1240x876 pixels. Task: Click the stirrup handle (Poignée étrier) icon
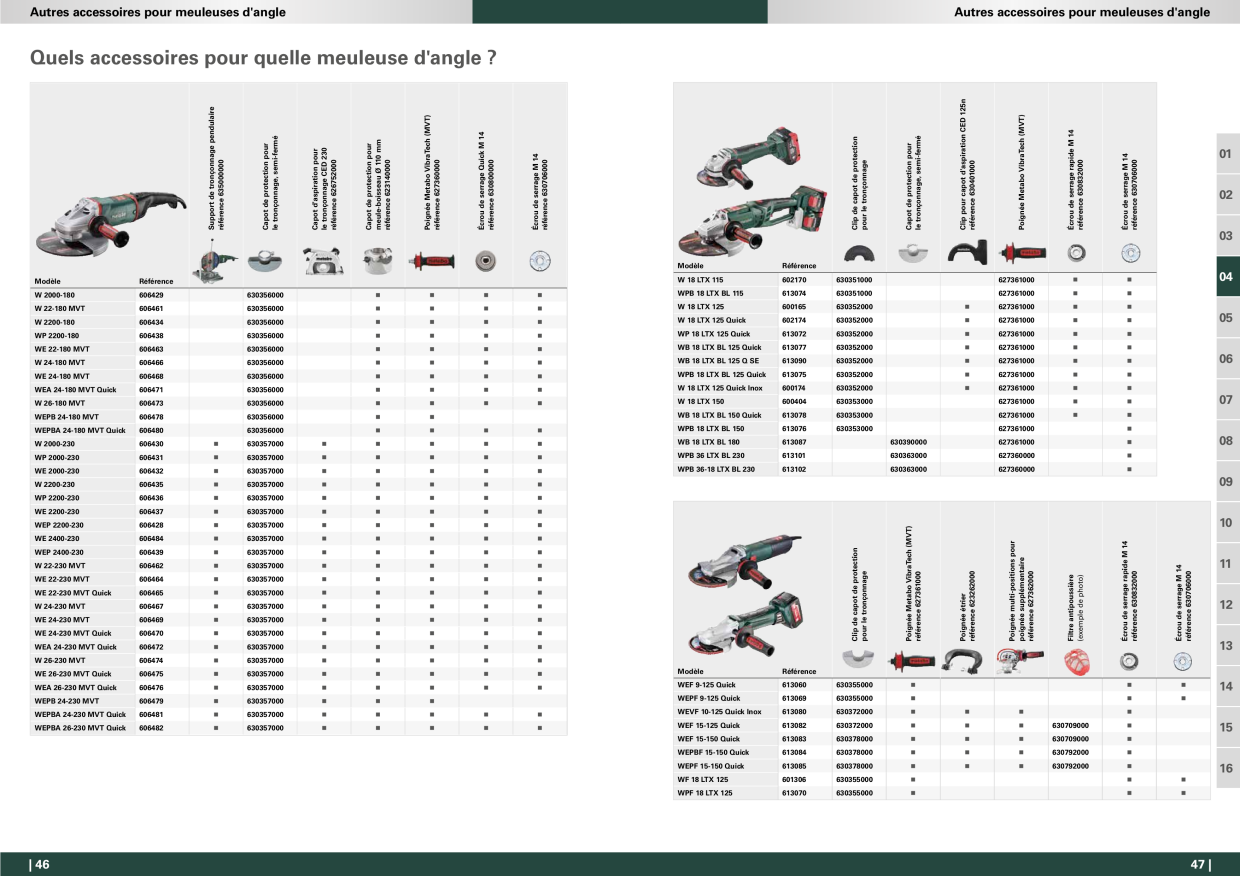tap(966, 659)
